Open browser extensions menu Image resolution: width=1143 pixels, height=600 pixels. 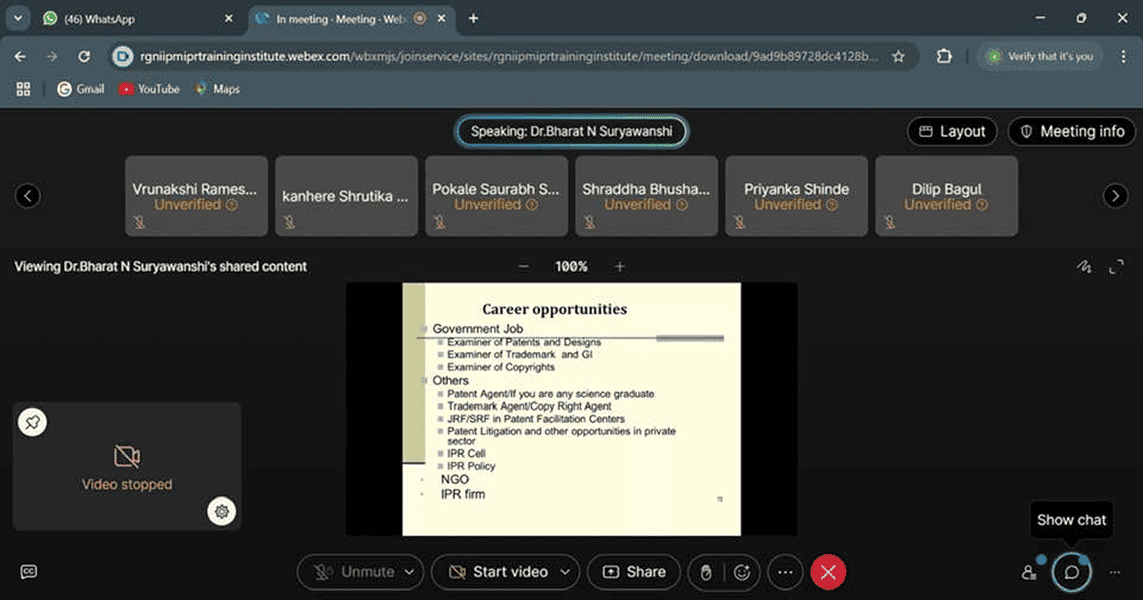(944, 56)
